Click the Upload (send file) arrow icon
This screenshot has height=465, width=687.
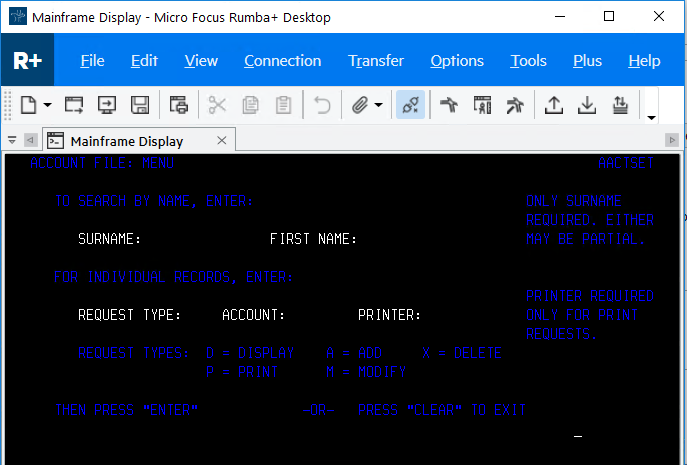point(553,104)
